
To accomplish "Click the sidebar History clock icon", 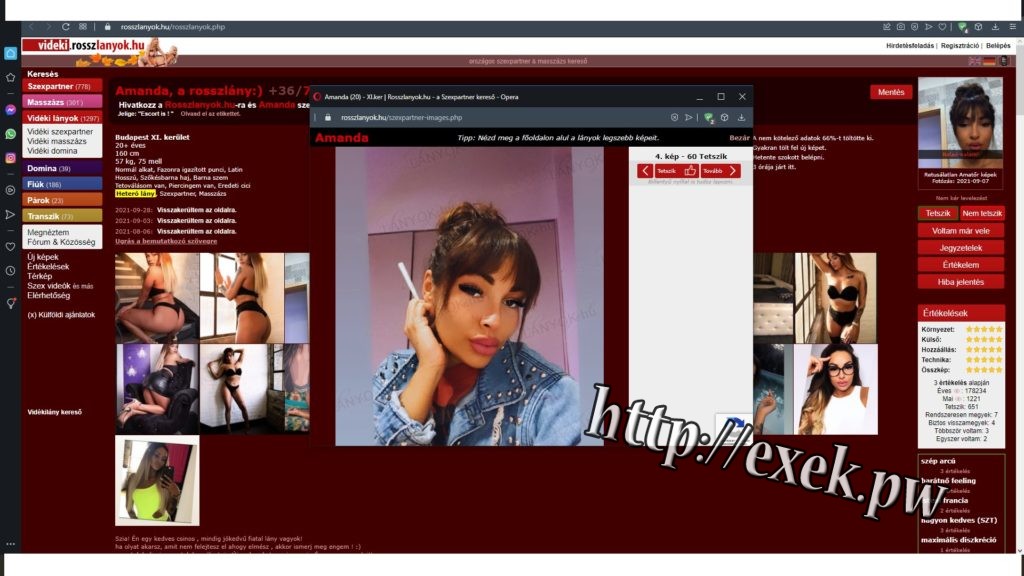I will 10,270.
